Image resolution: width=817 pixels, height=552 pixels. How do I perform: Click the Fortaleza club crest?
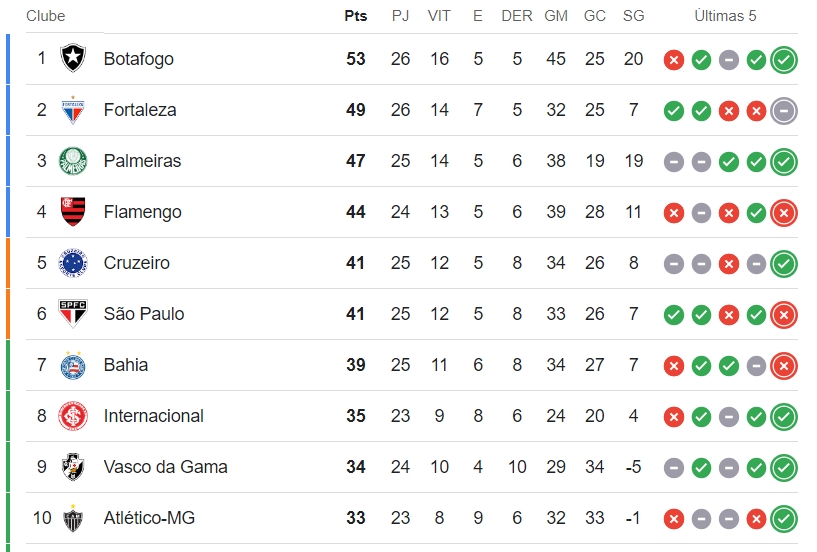pos(73,109)
